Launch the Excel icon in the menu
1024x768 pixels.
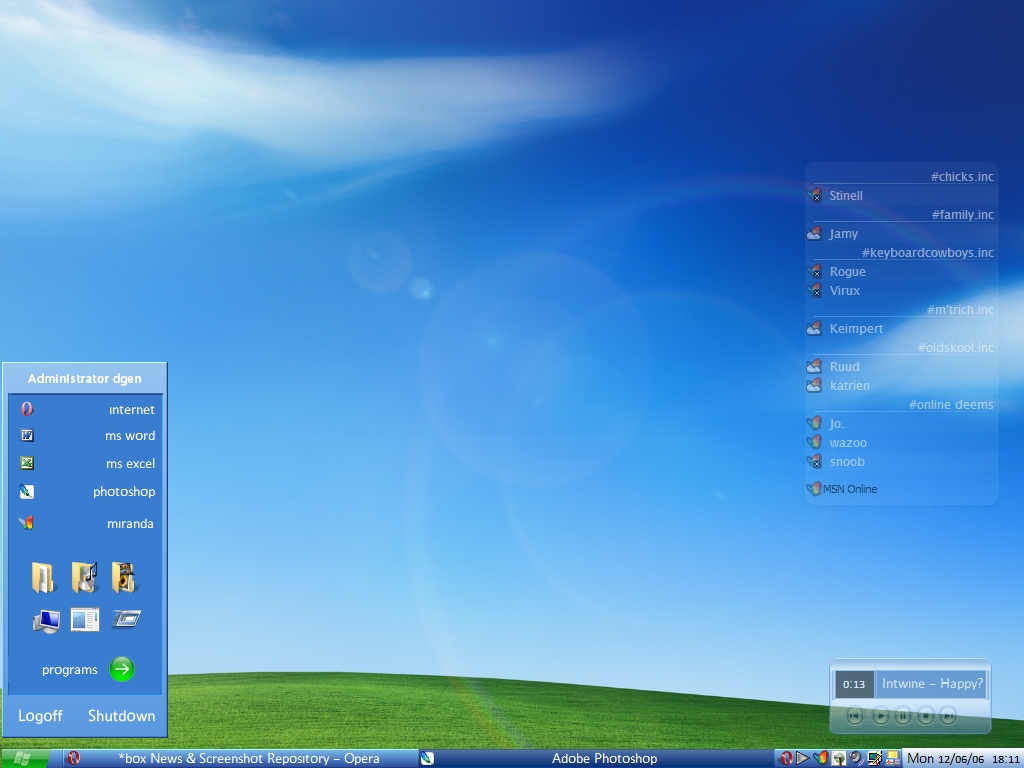pyautogui.click(x=27, y=463)
